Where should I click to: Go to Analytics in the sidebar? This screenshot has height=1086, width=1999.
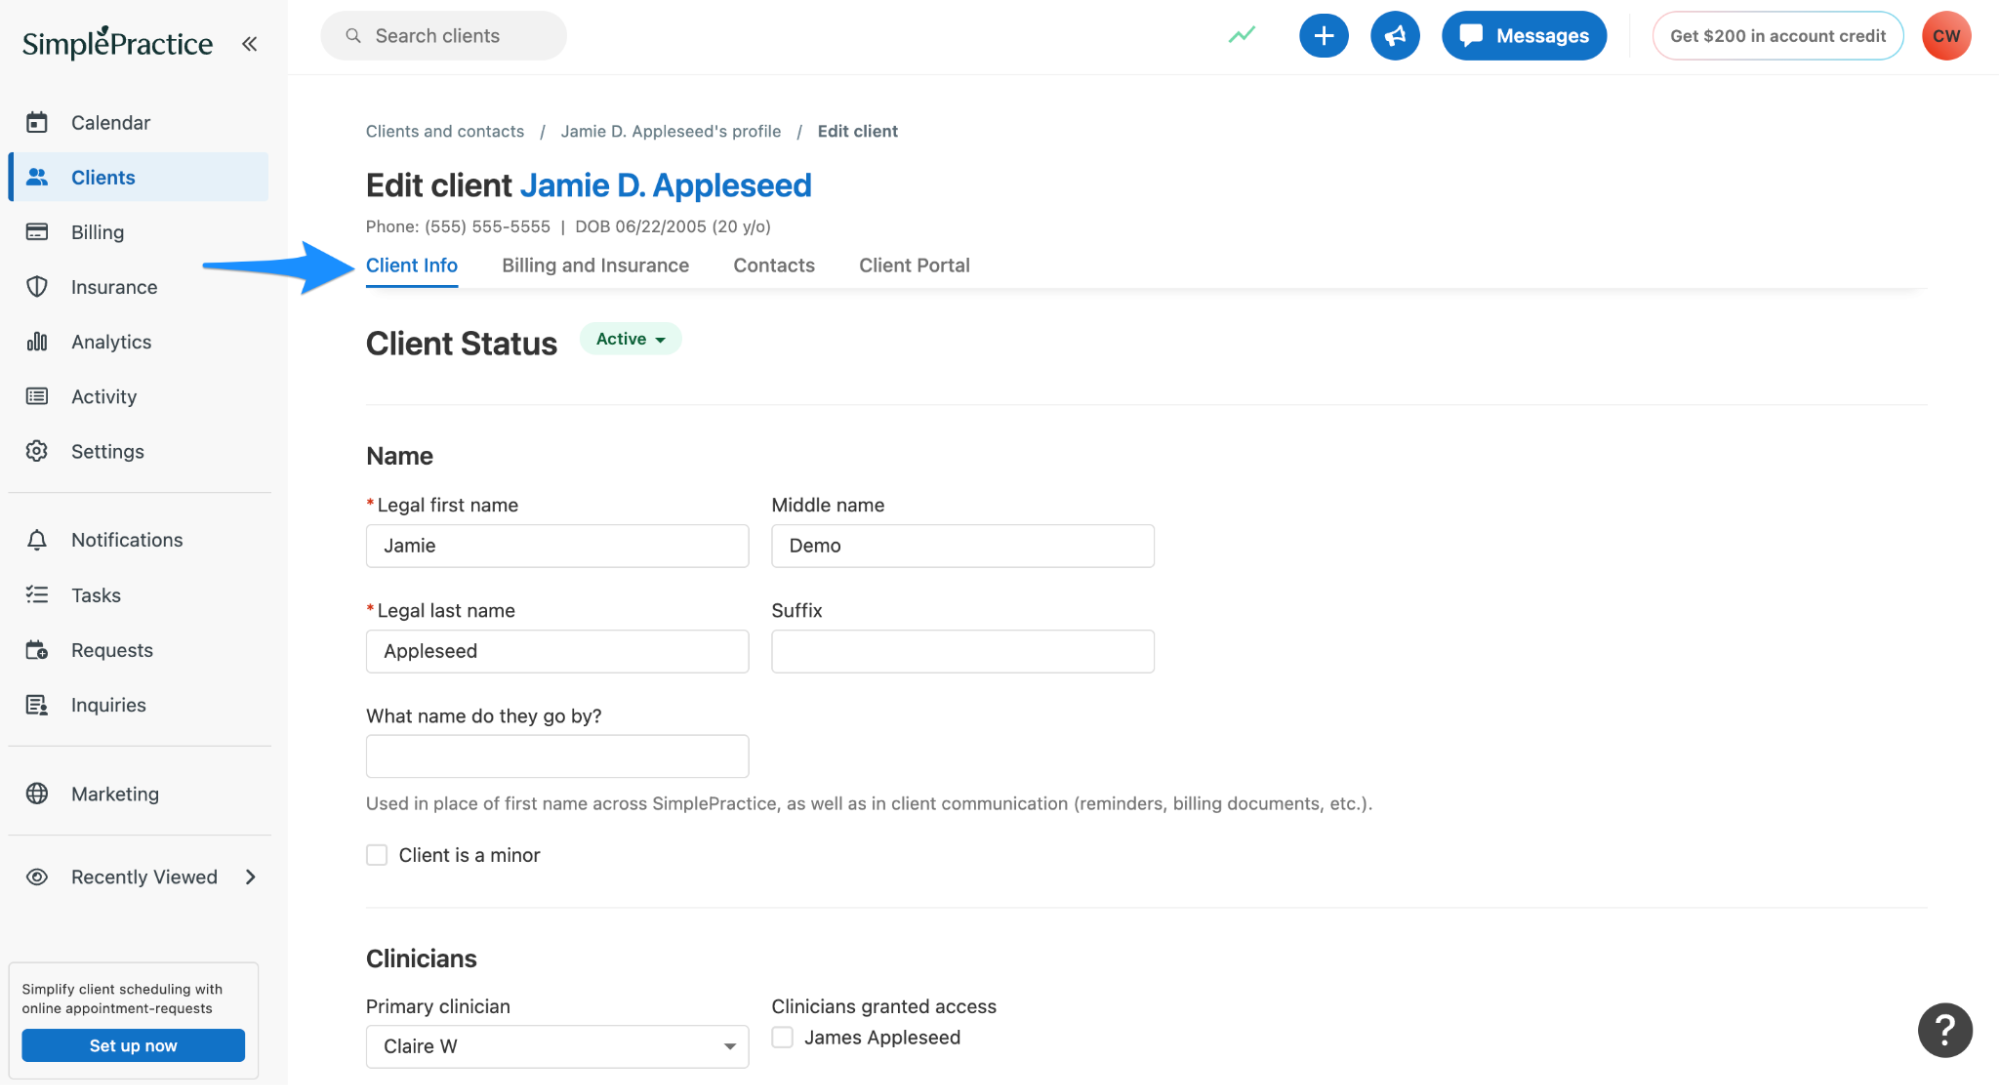pos(138,342)
